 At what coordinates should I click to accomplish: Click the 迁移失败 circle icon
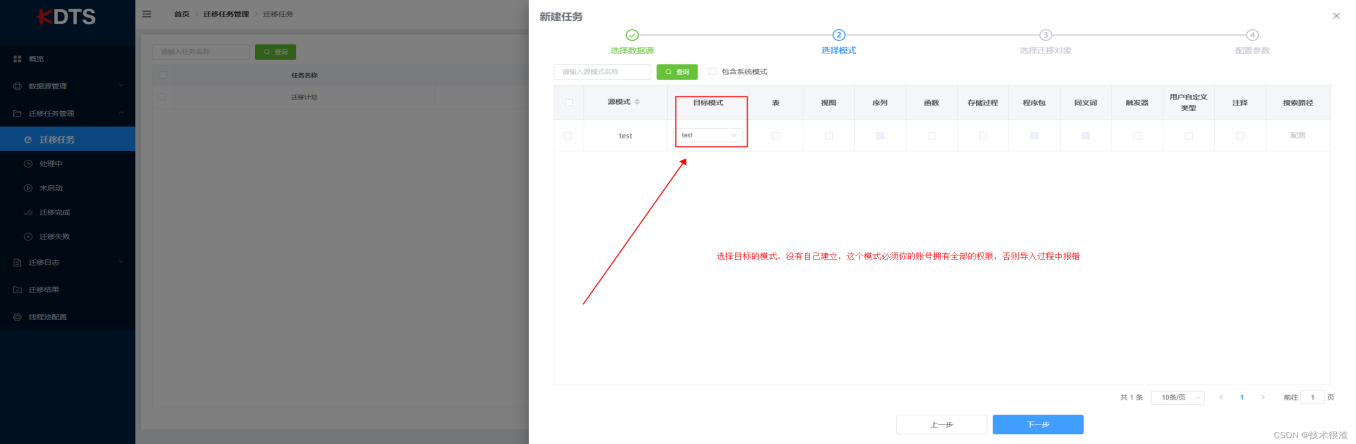point(28,237)
